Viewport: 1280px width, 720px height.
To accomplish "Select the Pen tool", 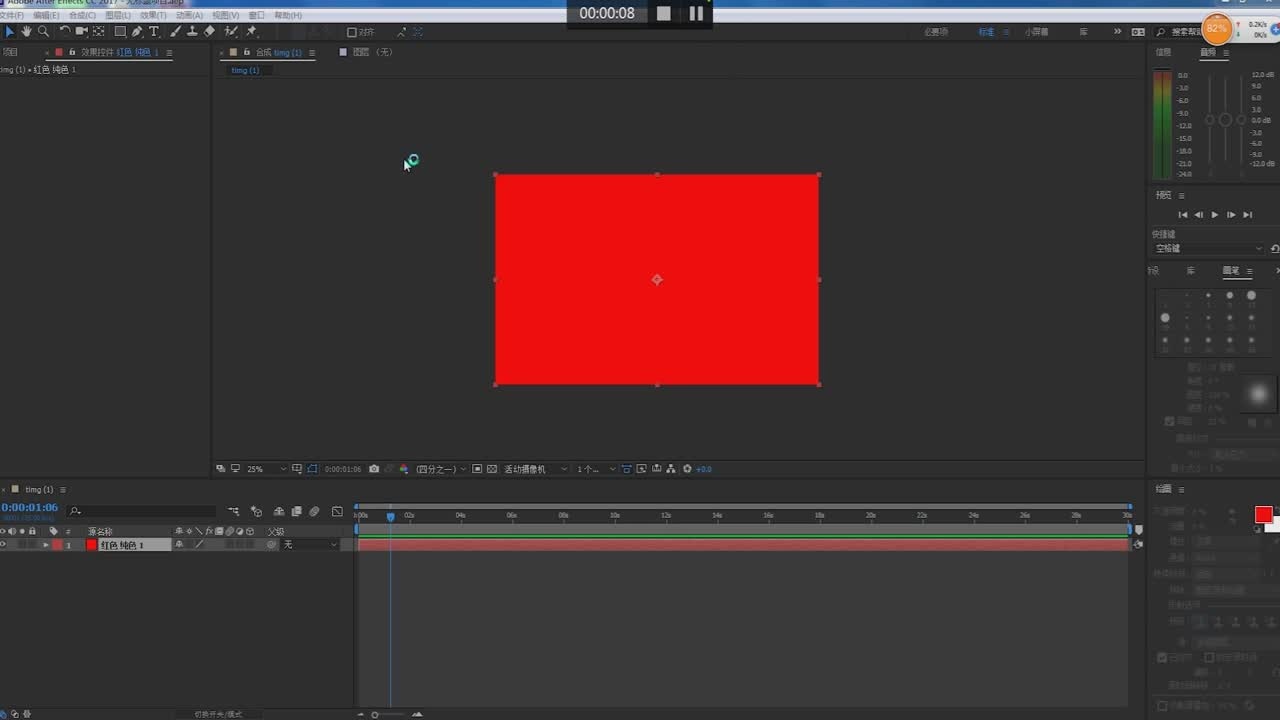I will (x=137, y=32).
